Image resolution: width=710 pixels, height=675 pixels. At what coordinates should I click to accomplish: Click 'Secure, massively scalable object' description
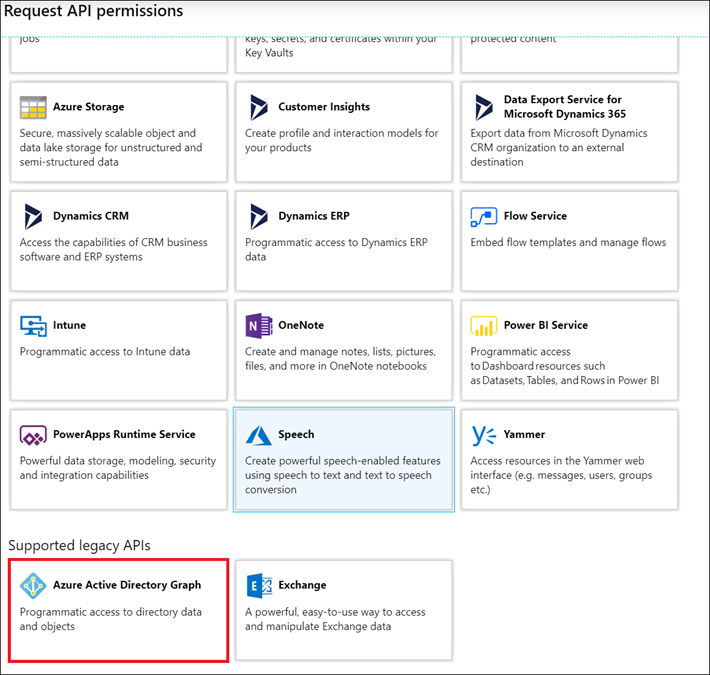point(111,148)
